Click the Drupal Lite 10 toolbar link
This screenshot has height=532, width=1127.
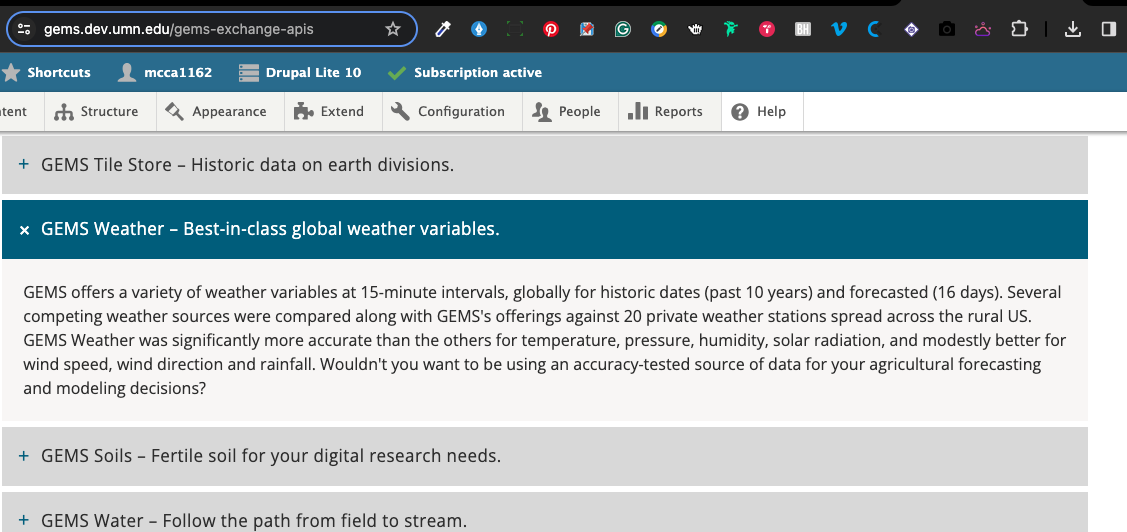pyautogui.click(x=301, y=72)
